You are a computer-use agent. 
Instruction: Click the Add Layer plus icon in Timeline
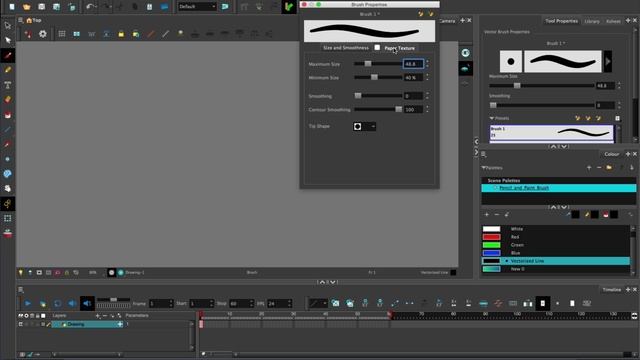tap(98, 316)
